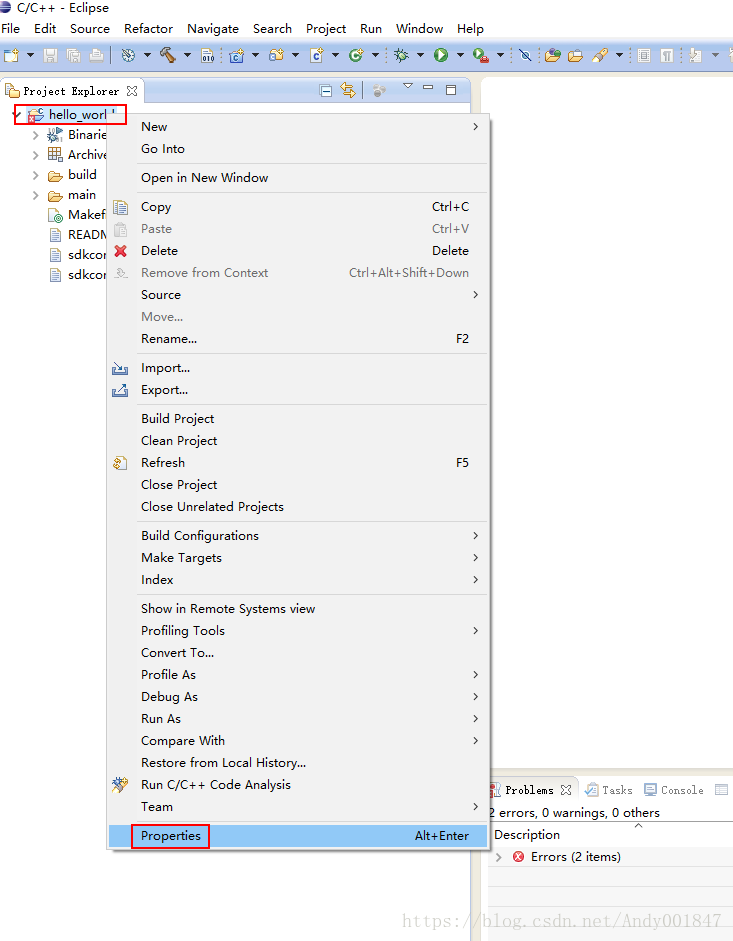Switch to the Console tab
Viewport: 733px width, 941px height.
tap(674, 790)
